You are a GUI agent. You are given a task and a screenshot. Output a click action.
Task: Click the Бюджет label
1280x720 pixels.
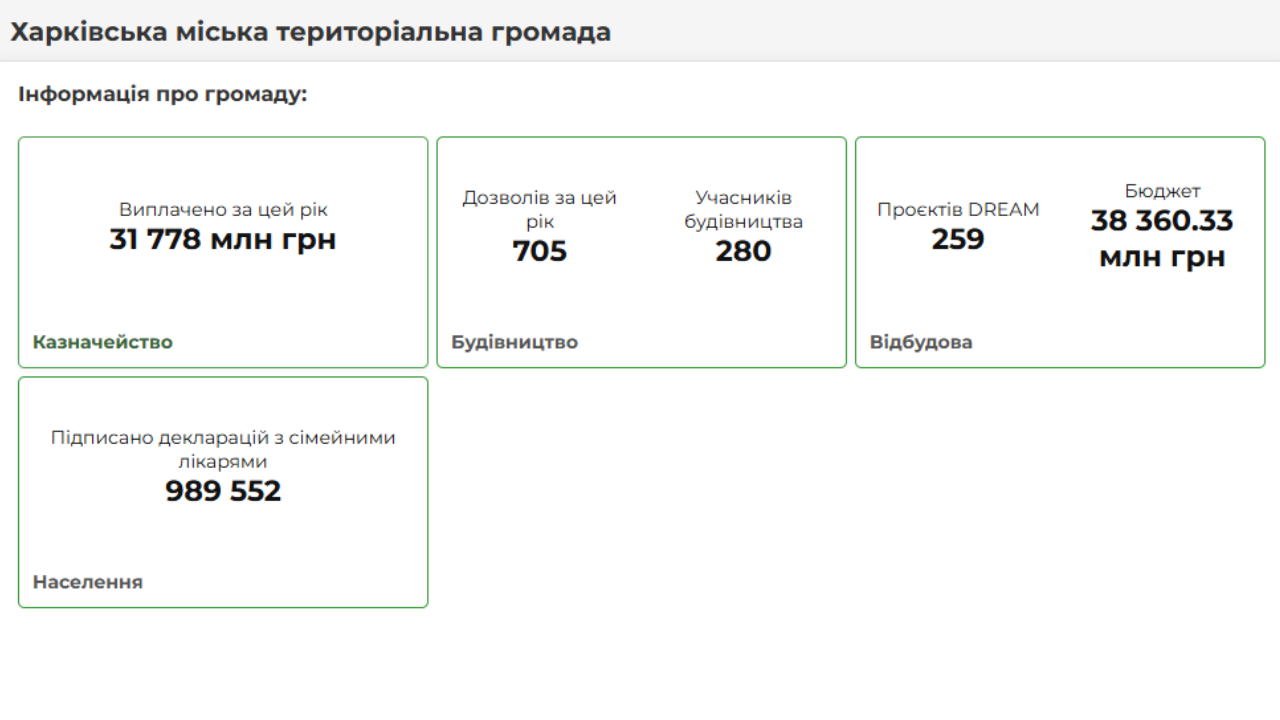click(x=1162, y=191)
